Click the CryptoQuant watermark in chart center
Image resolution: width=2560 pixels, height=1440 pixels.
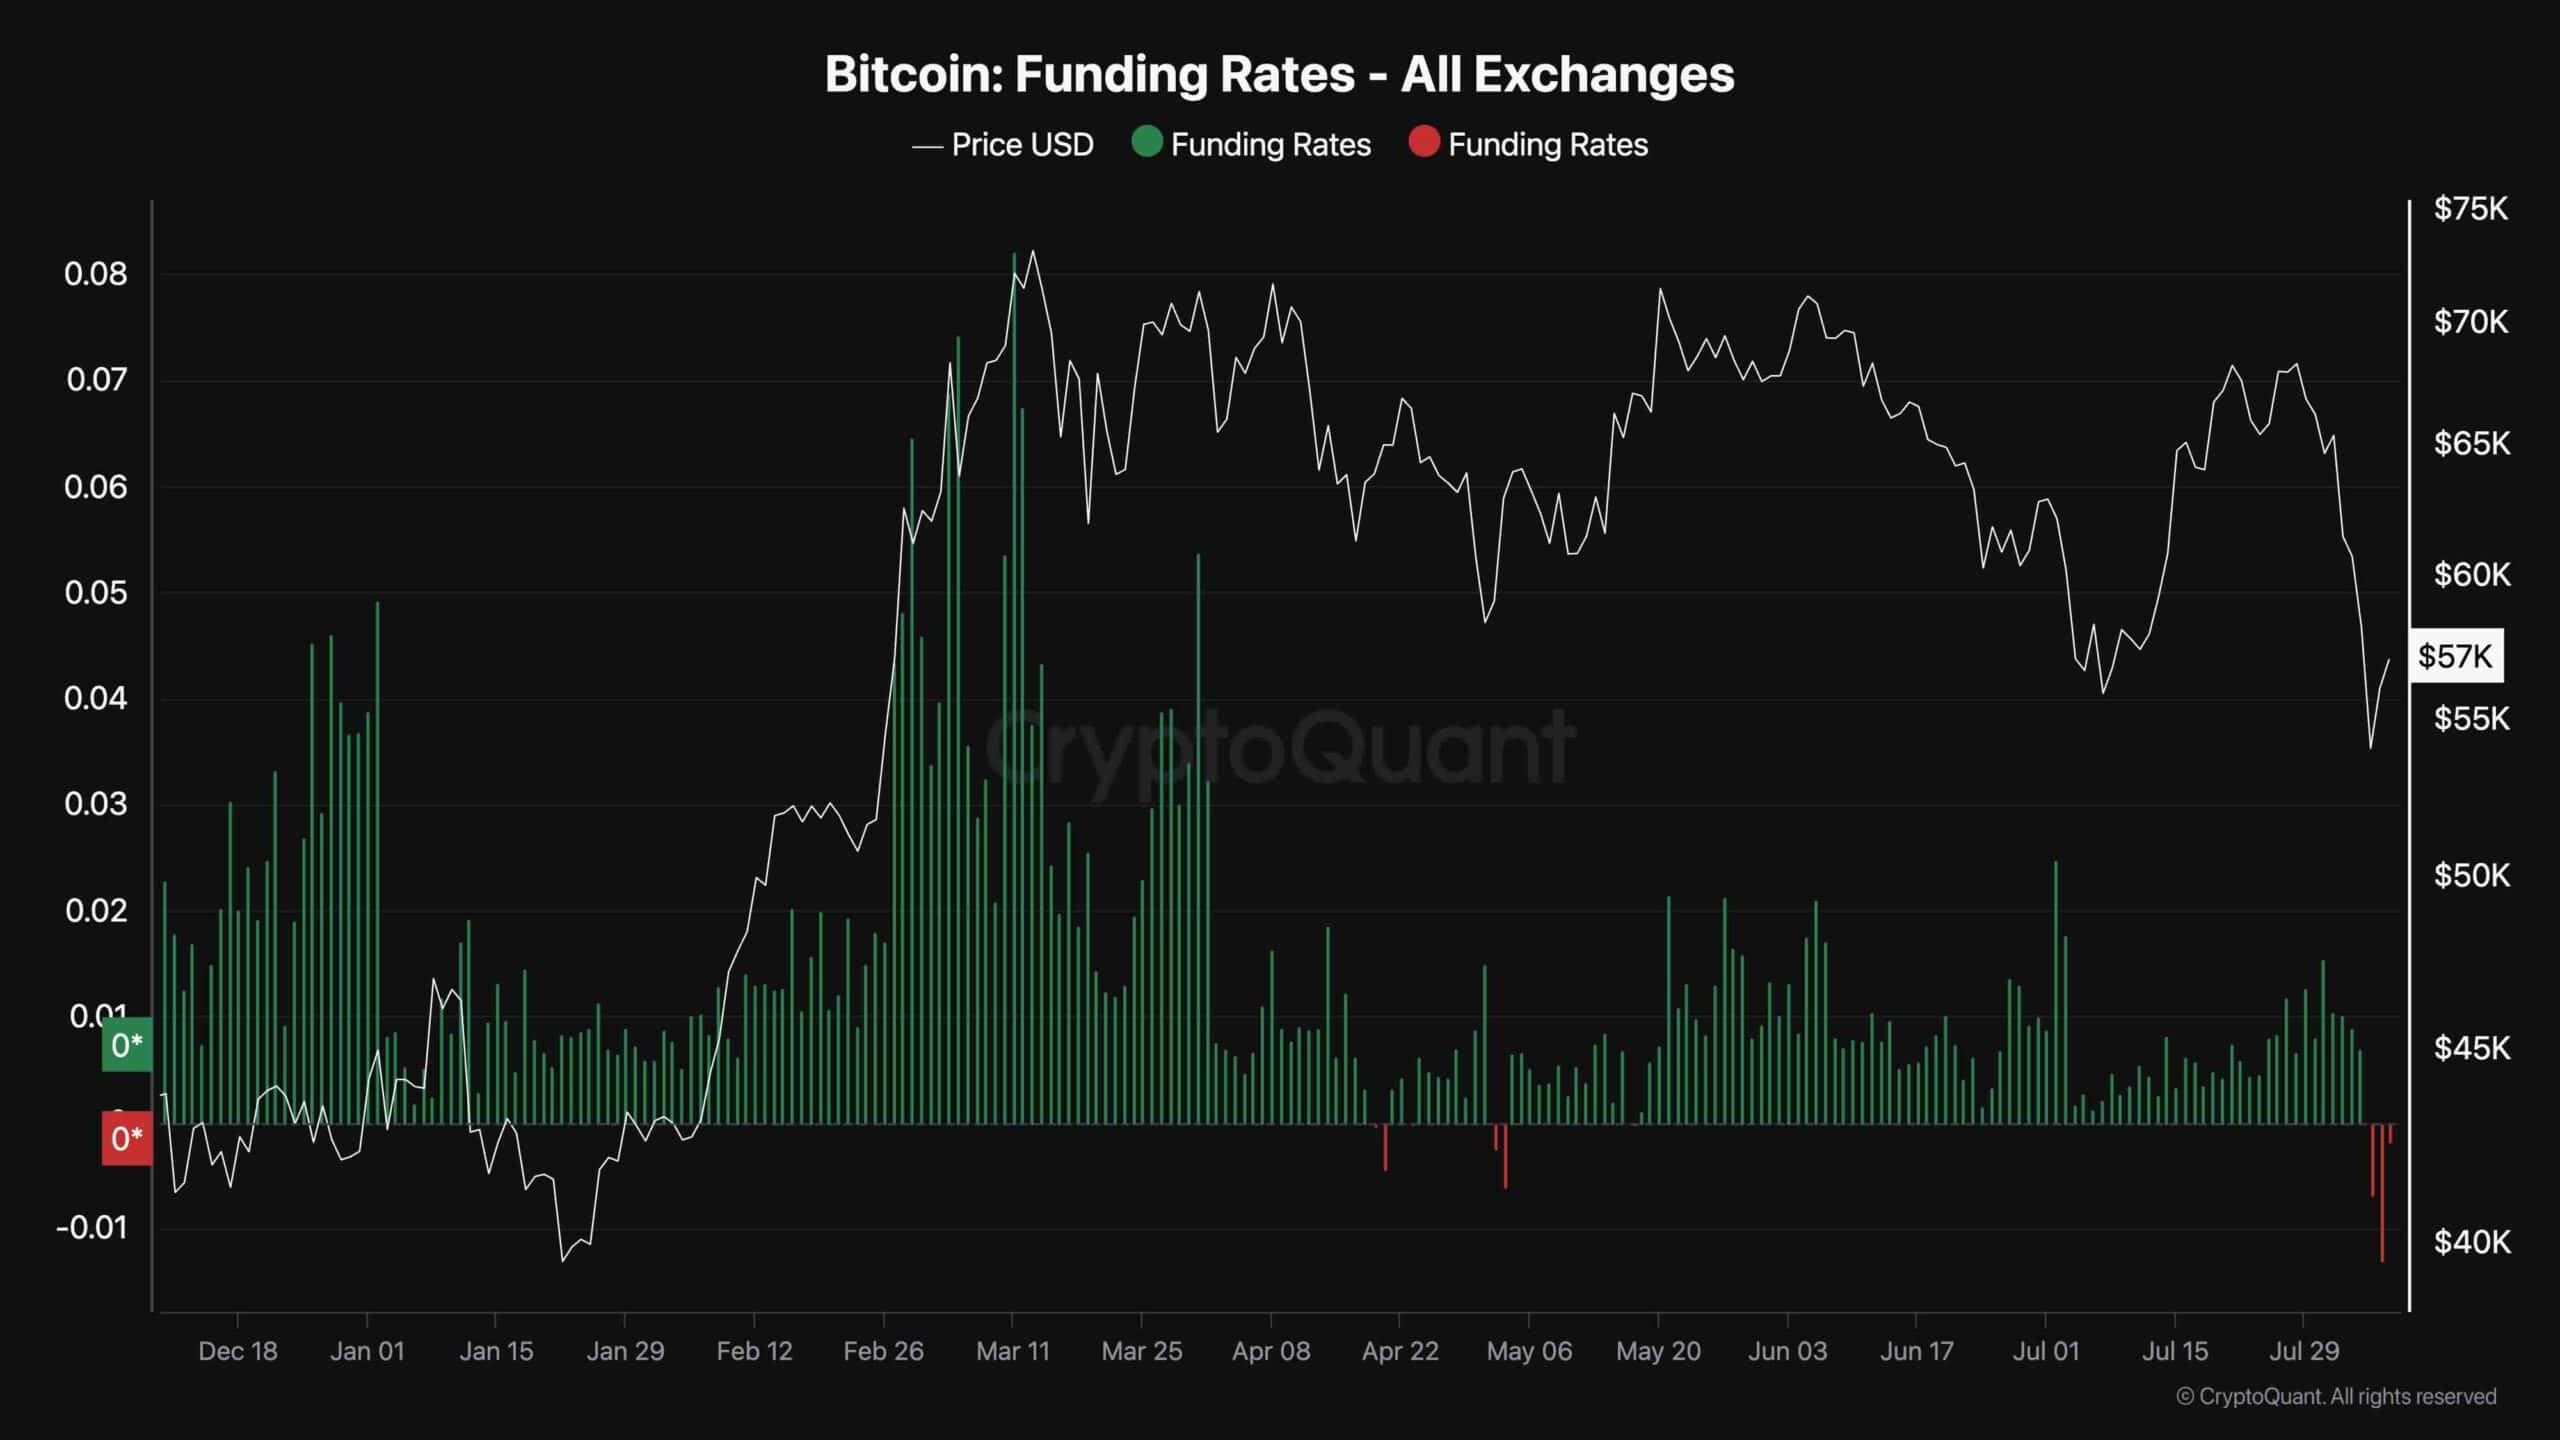coord(1280,745)
